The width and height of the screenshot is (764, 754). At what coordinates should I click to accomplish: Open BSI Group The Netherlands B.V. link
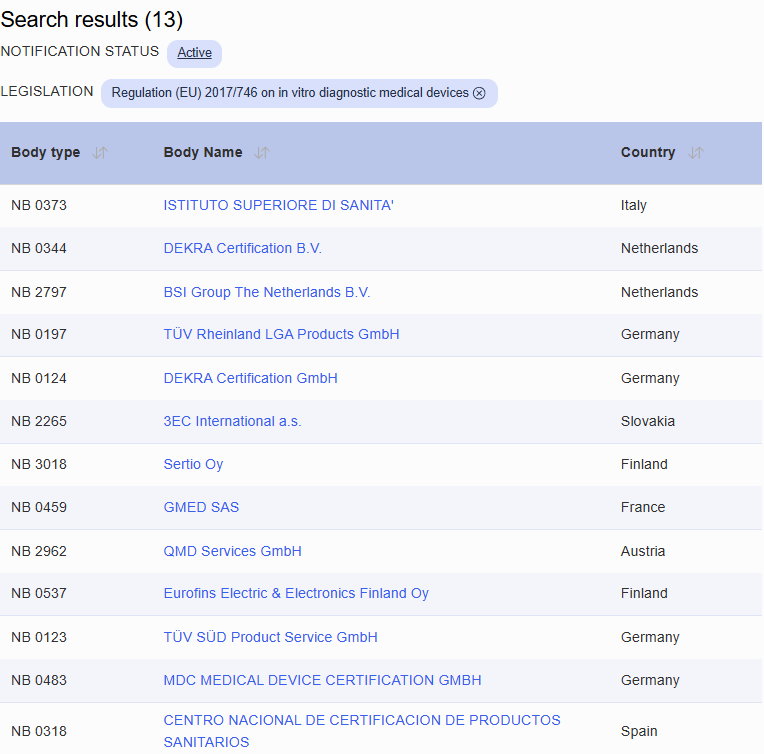coord(267,292)
